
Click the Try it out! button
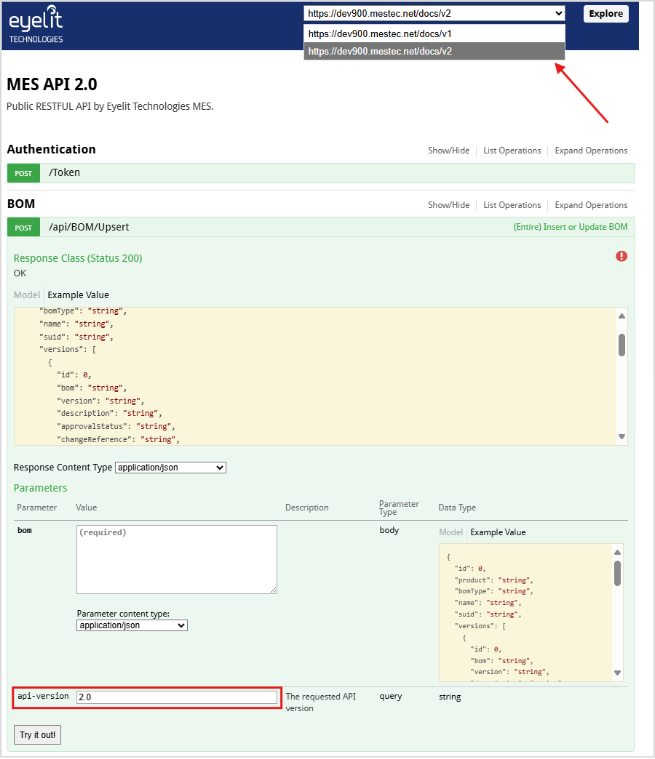(x=37, y=735)
